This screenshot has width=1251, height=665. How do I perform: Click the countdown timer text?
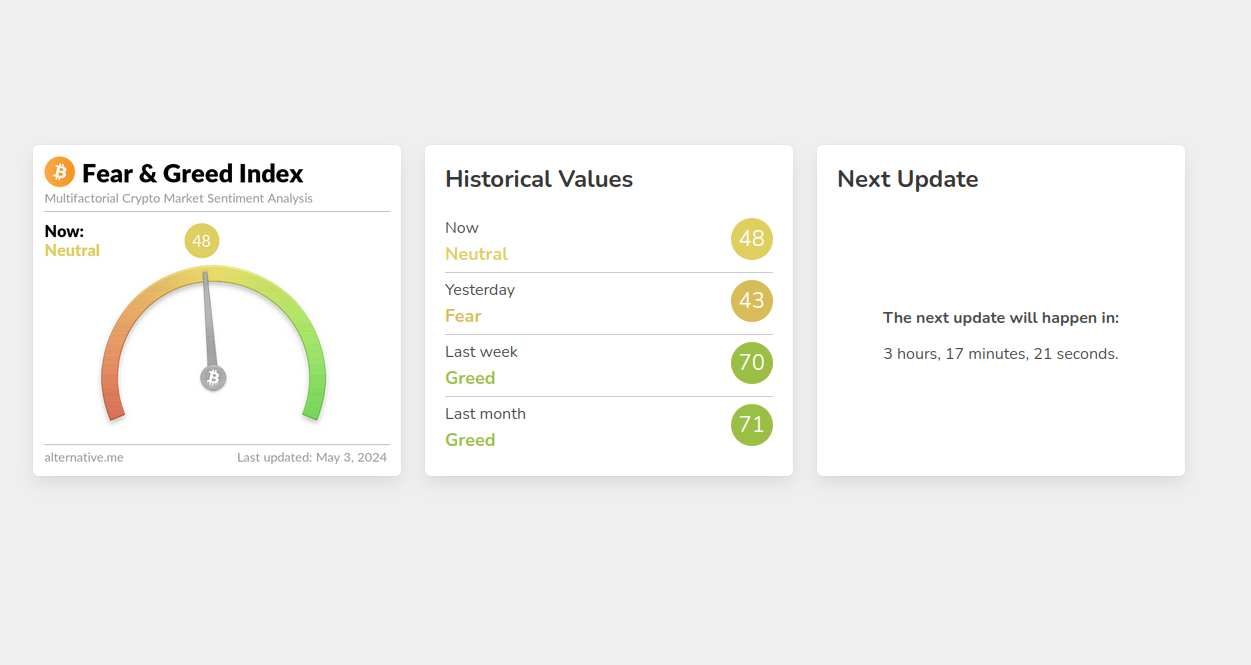[1001, 354]
